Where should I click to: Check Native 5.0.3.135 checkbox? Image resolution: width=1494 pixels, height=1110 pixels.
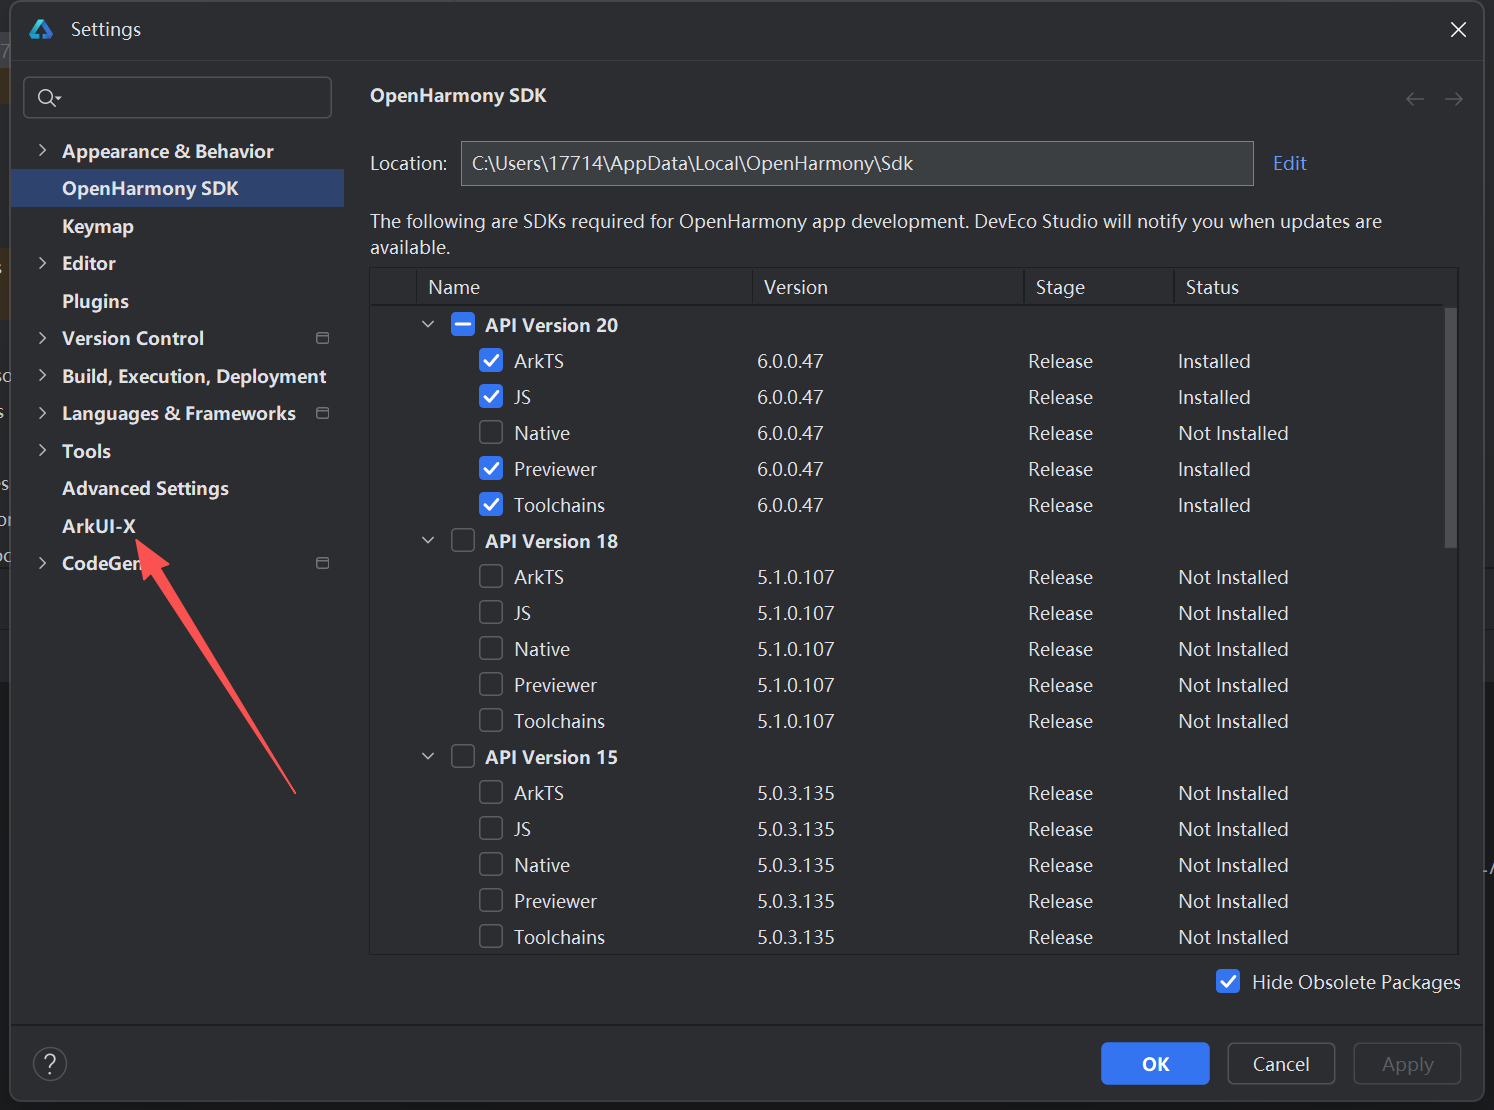pyautogui.click(x=491, y=865)
